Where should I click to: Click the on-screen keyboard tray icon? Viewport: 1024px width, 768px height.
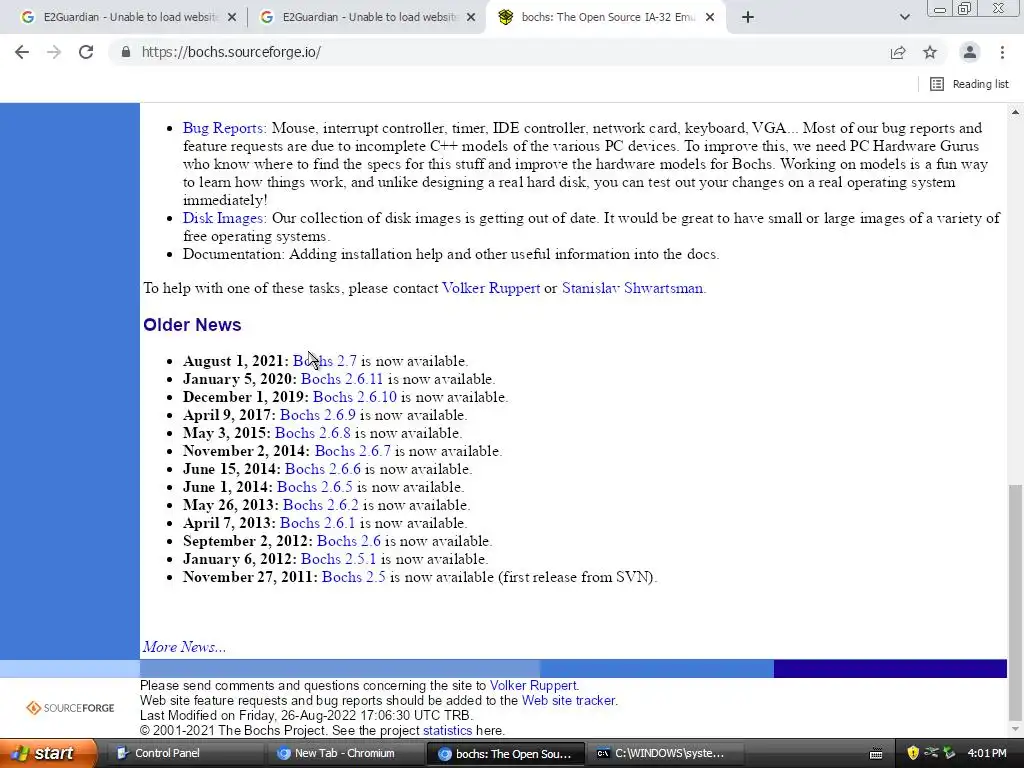(x=876, y=754)
